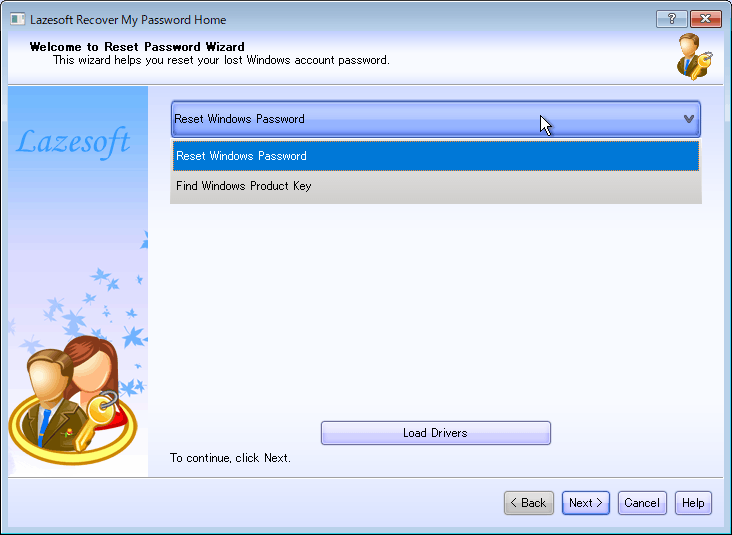Screen dimensions: 732x535
Task: Click 'To continue, click Next.' text
Action: (x=230, y=458)
